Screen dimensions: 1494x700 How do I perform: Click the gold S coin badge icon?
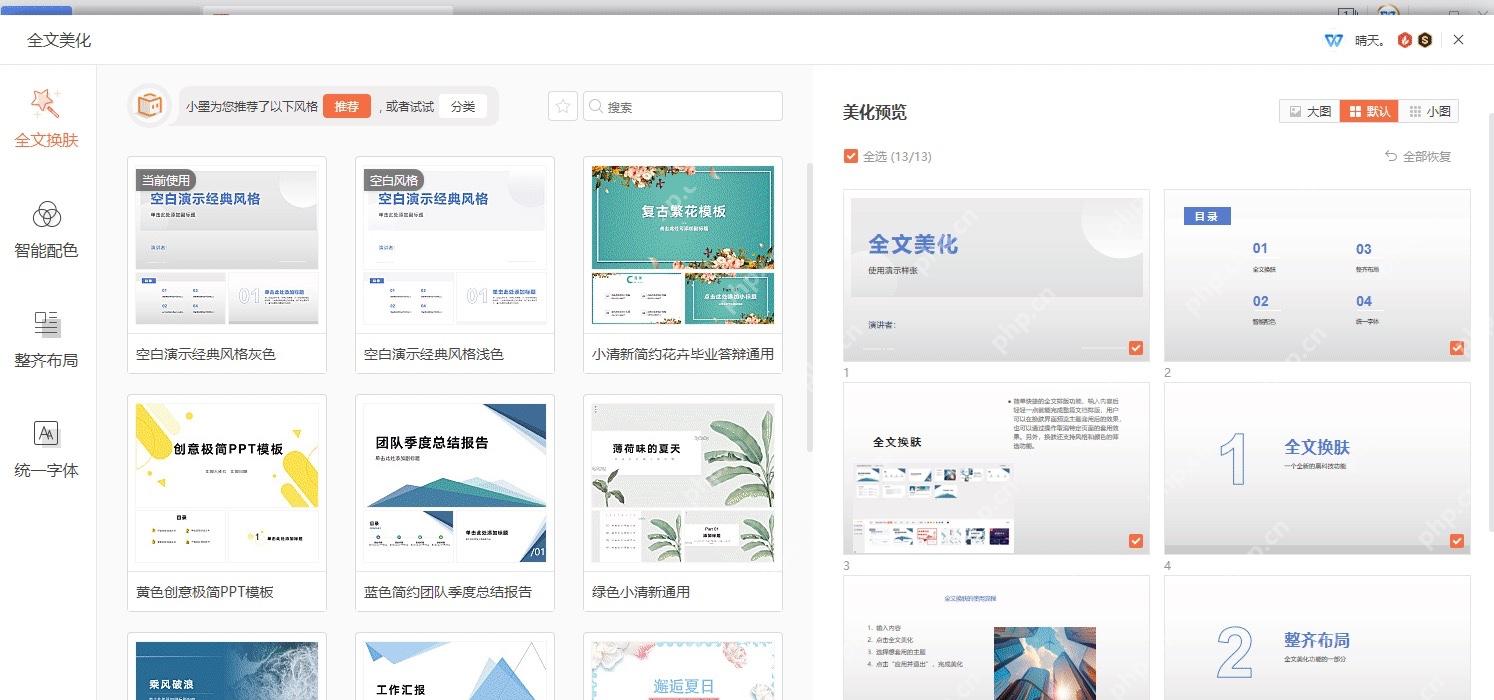pyautogui.click(x=1424, y=40)
